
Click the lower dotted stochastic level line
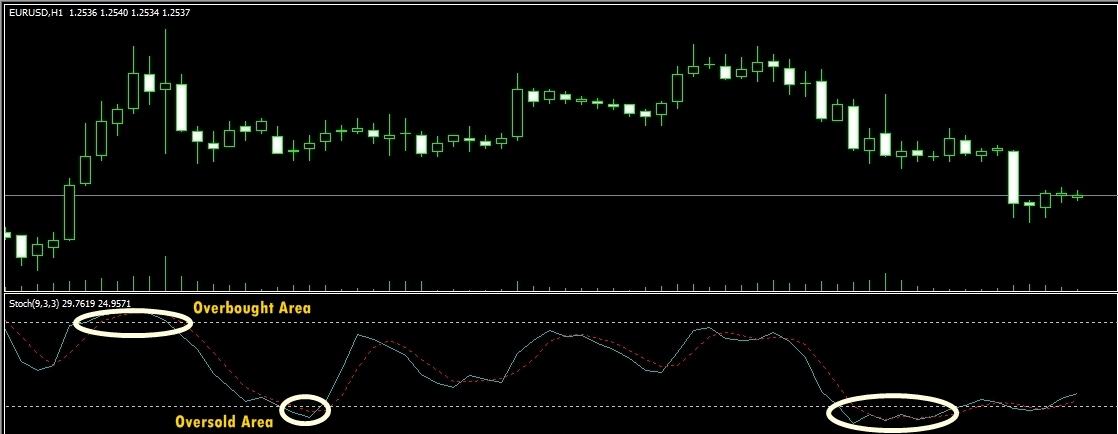600,406
